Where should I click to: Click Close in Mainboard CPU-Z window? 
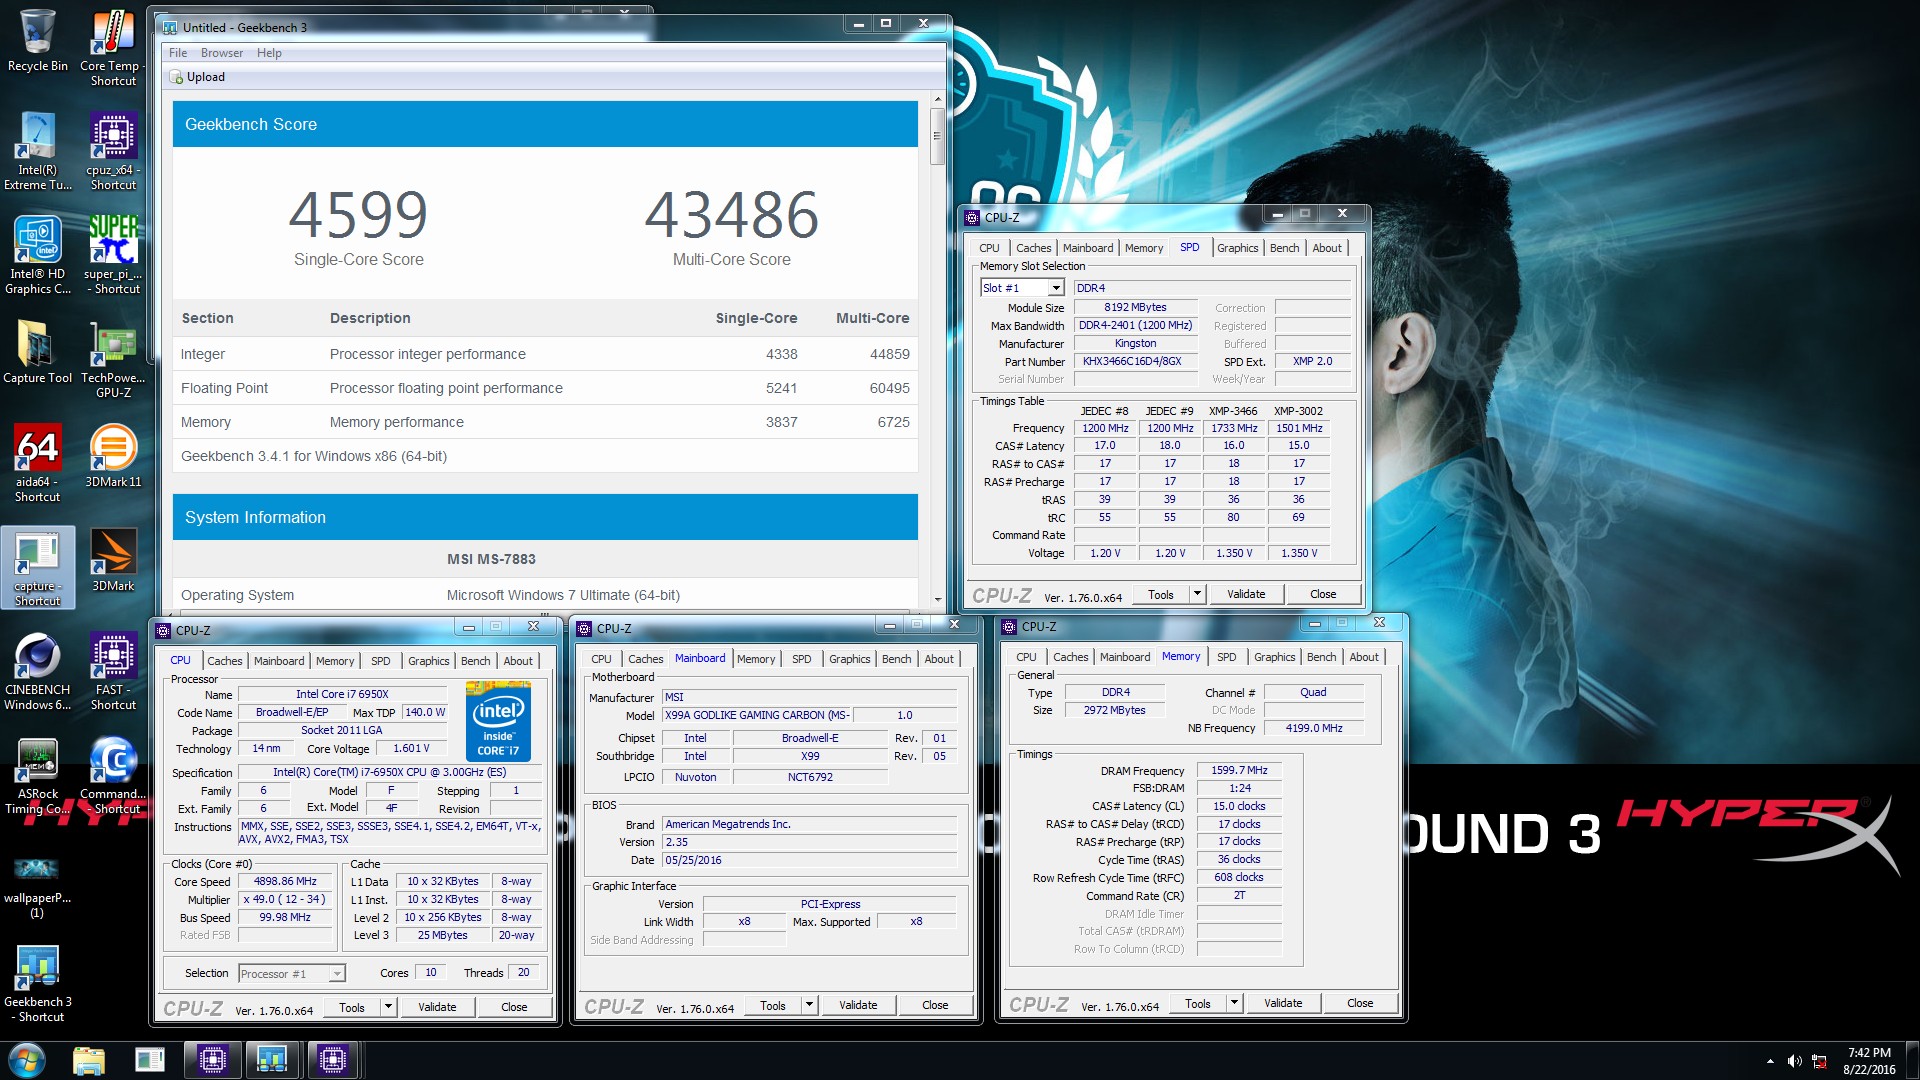[935, 1005]
